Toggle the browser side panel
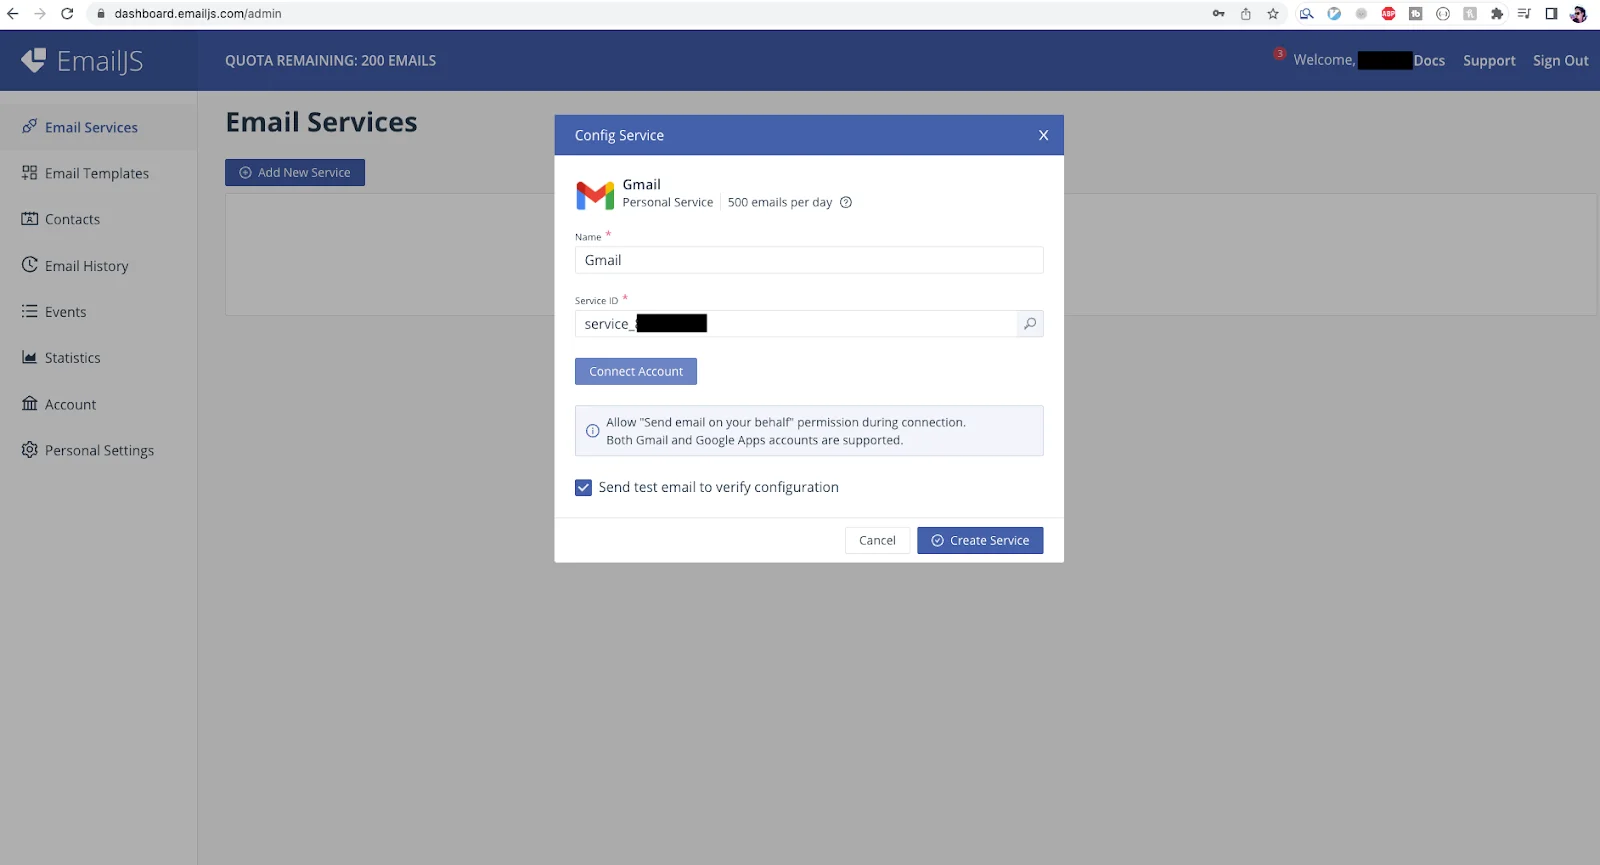This screenshot has height=865, width=1600. coord(1551,14)
